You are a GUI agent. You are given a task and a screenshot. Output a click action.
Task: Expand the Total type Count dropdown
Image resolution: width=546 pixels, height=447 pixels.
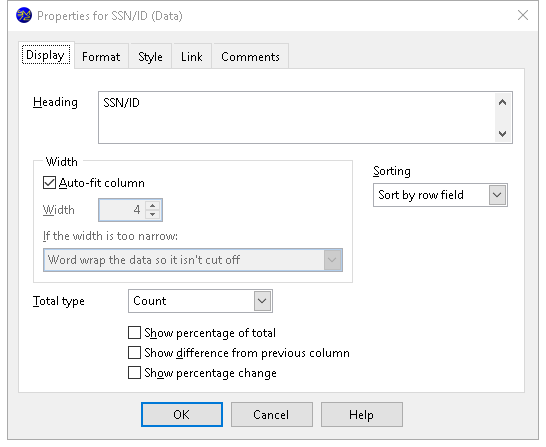click(262, 301)
